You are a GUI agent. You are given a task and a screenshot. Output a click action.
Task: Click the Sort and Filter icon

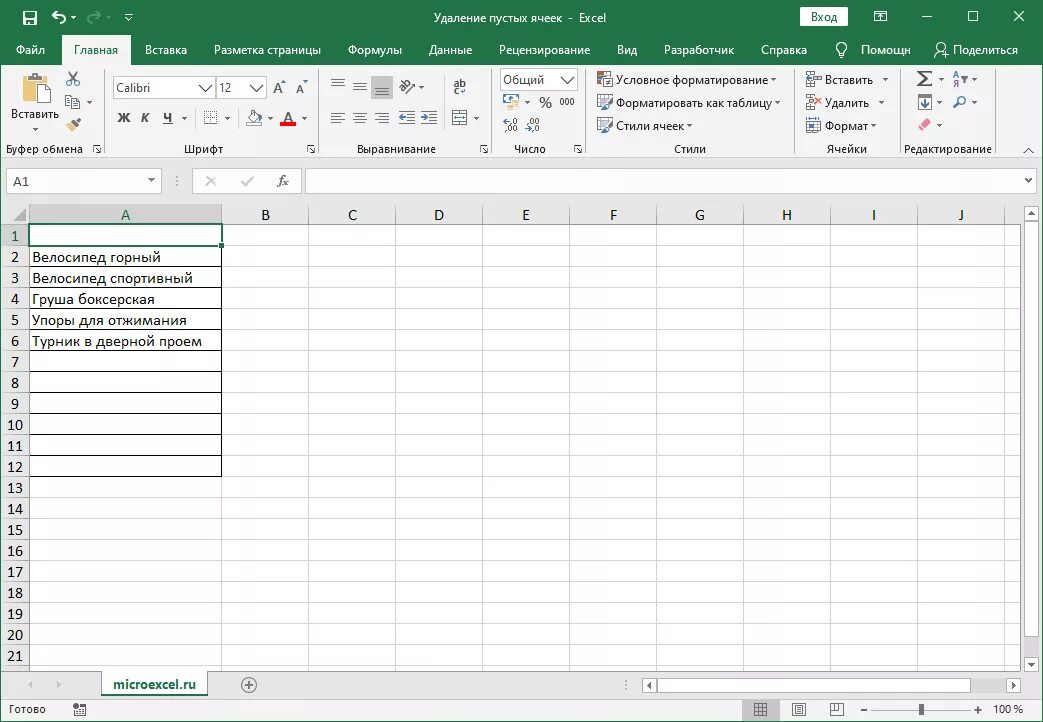click(959, 79)
